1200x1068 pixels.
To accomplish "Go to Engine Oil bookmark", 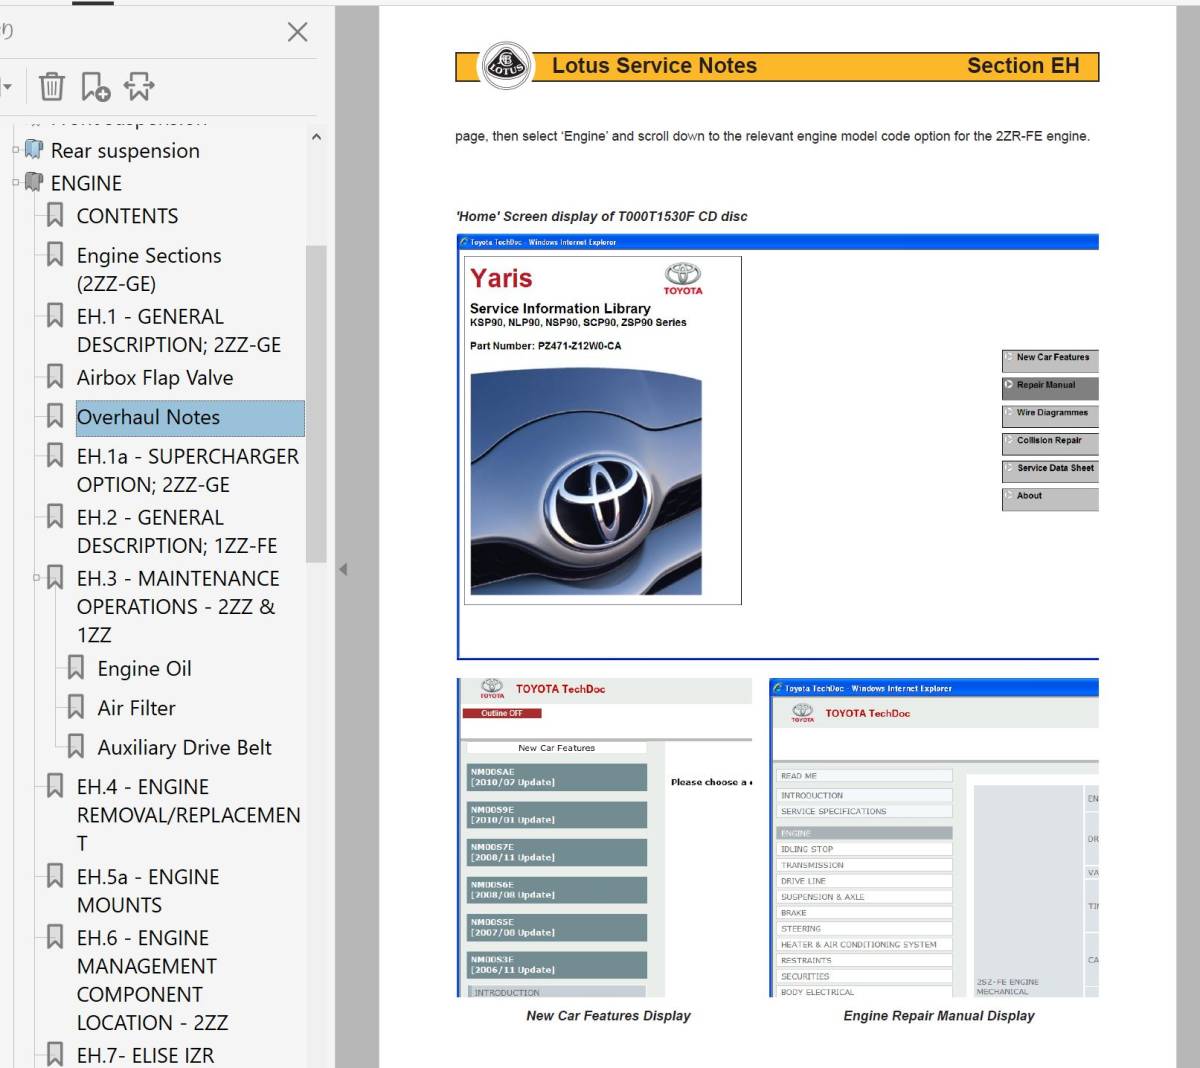I will tap(144, 669).
